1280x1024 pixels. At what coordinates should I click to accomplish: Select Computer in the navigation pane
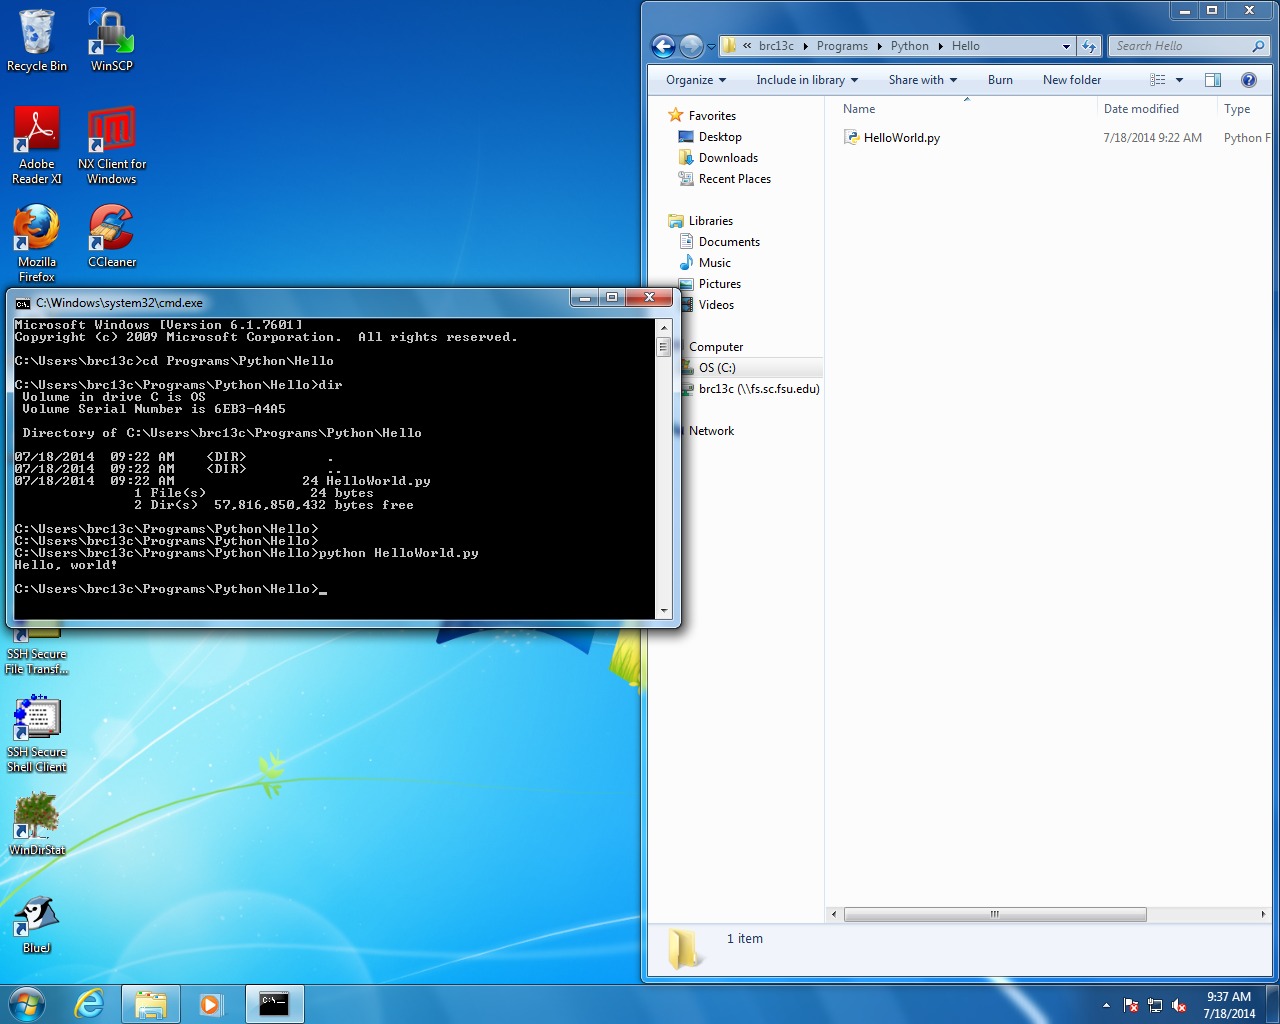[716, 347]
